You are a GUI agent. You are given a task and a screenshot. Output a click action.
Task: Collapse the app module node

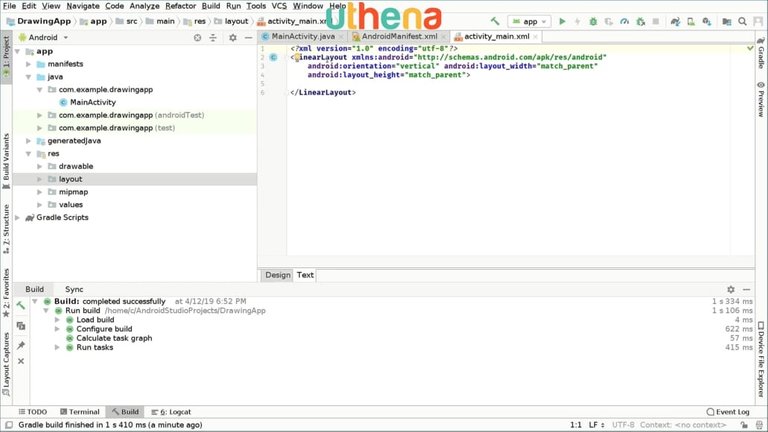[17, 51]
